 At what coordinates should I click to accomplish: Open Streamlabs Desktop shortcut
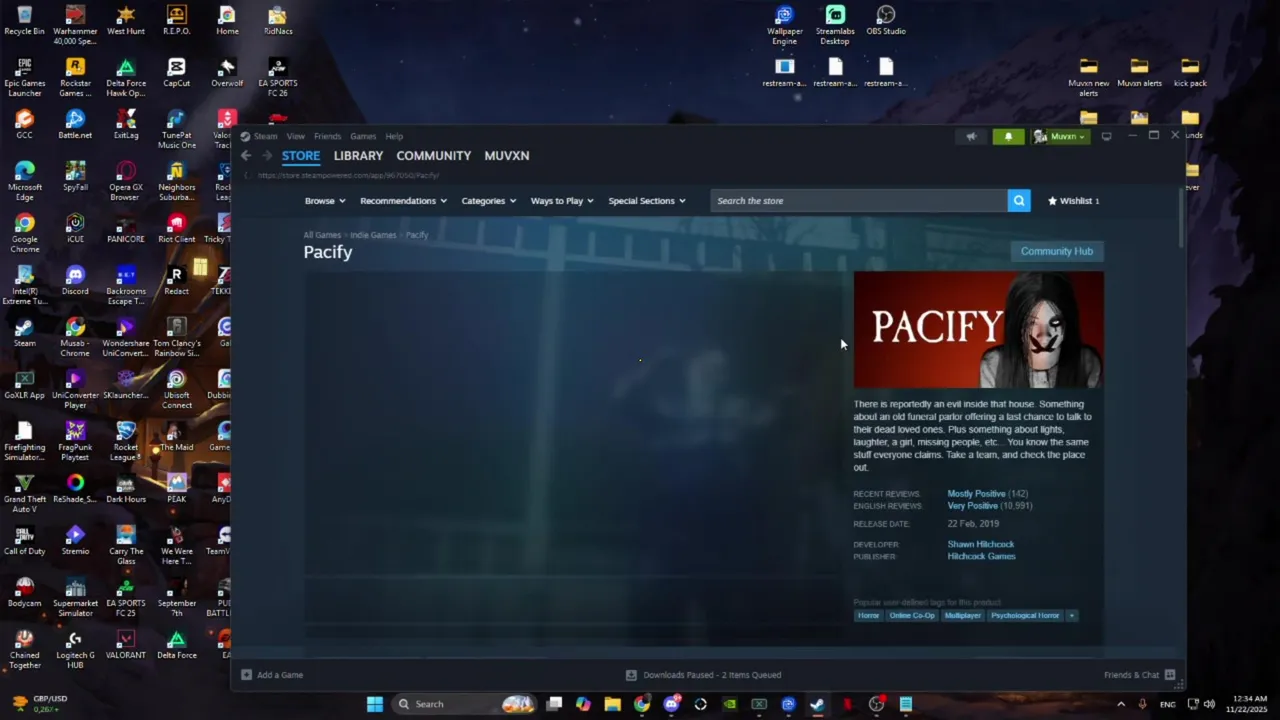click(x=835, y=25)
